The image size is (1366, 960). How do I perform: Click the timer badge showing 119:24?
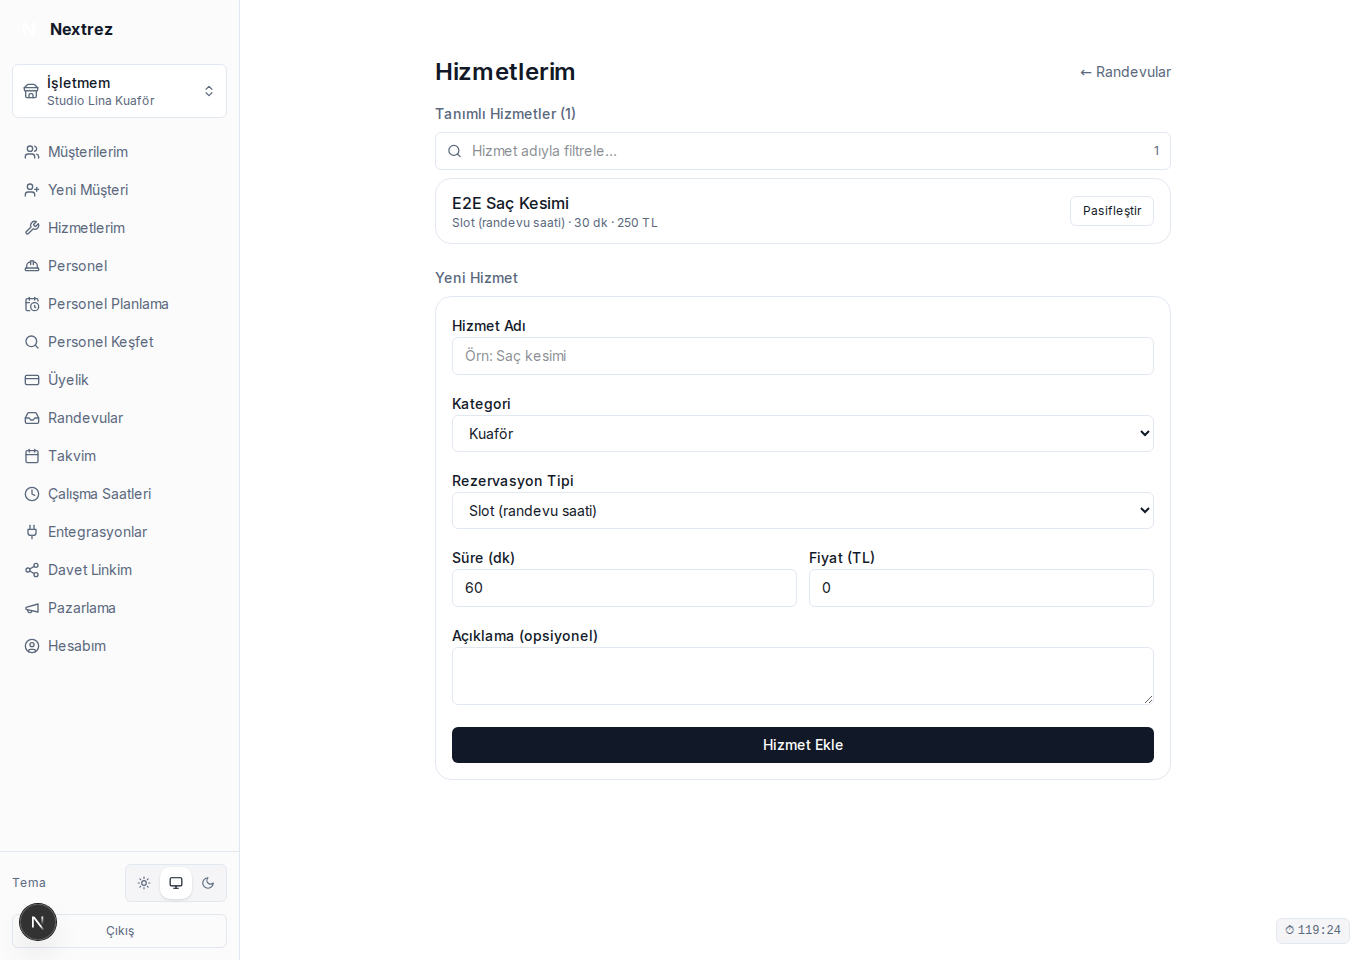pyautogui.click(x=1313, y=930)
